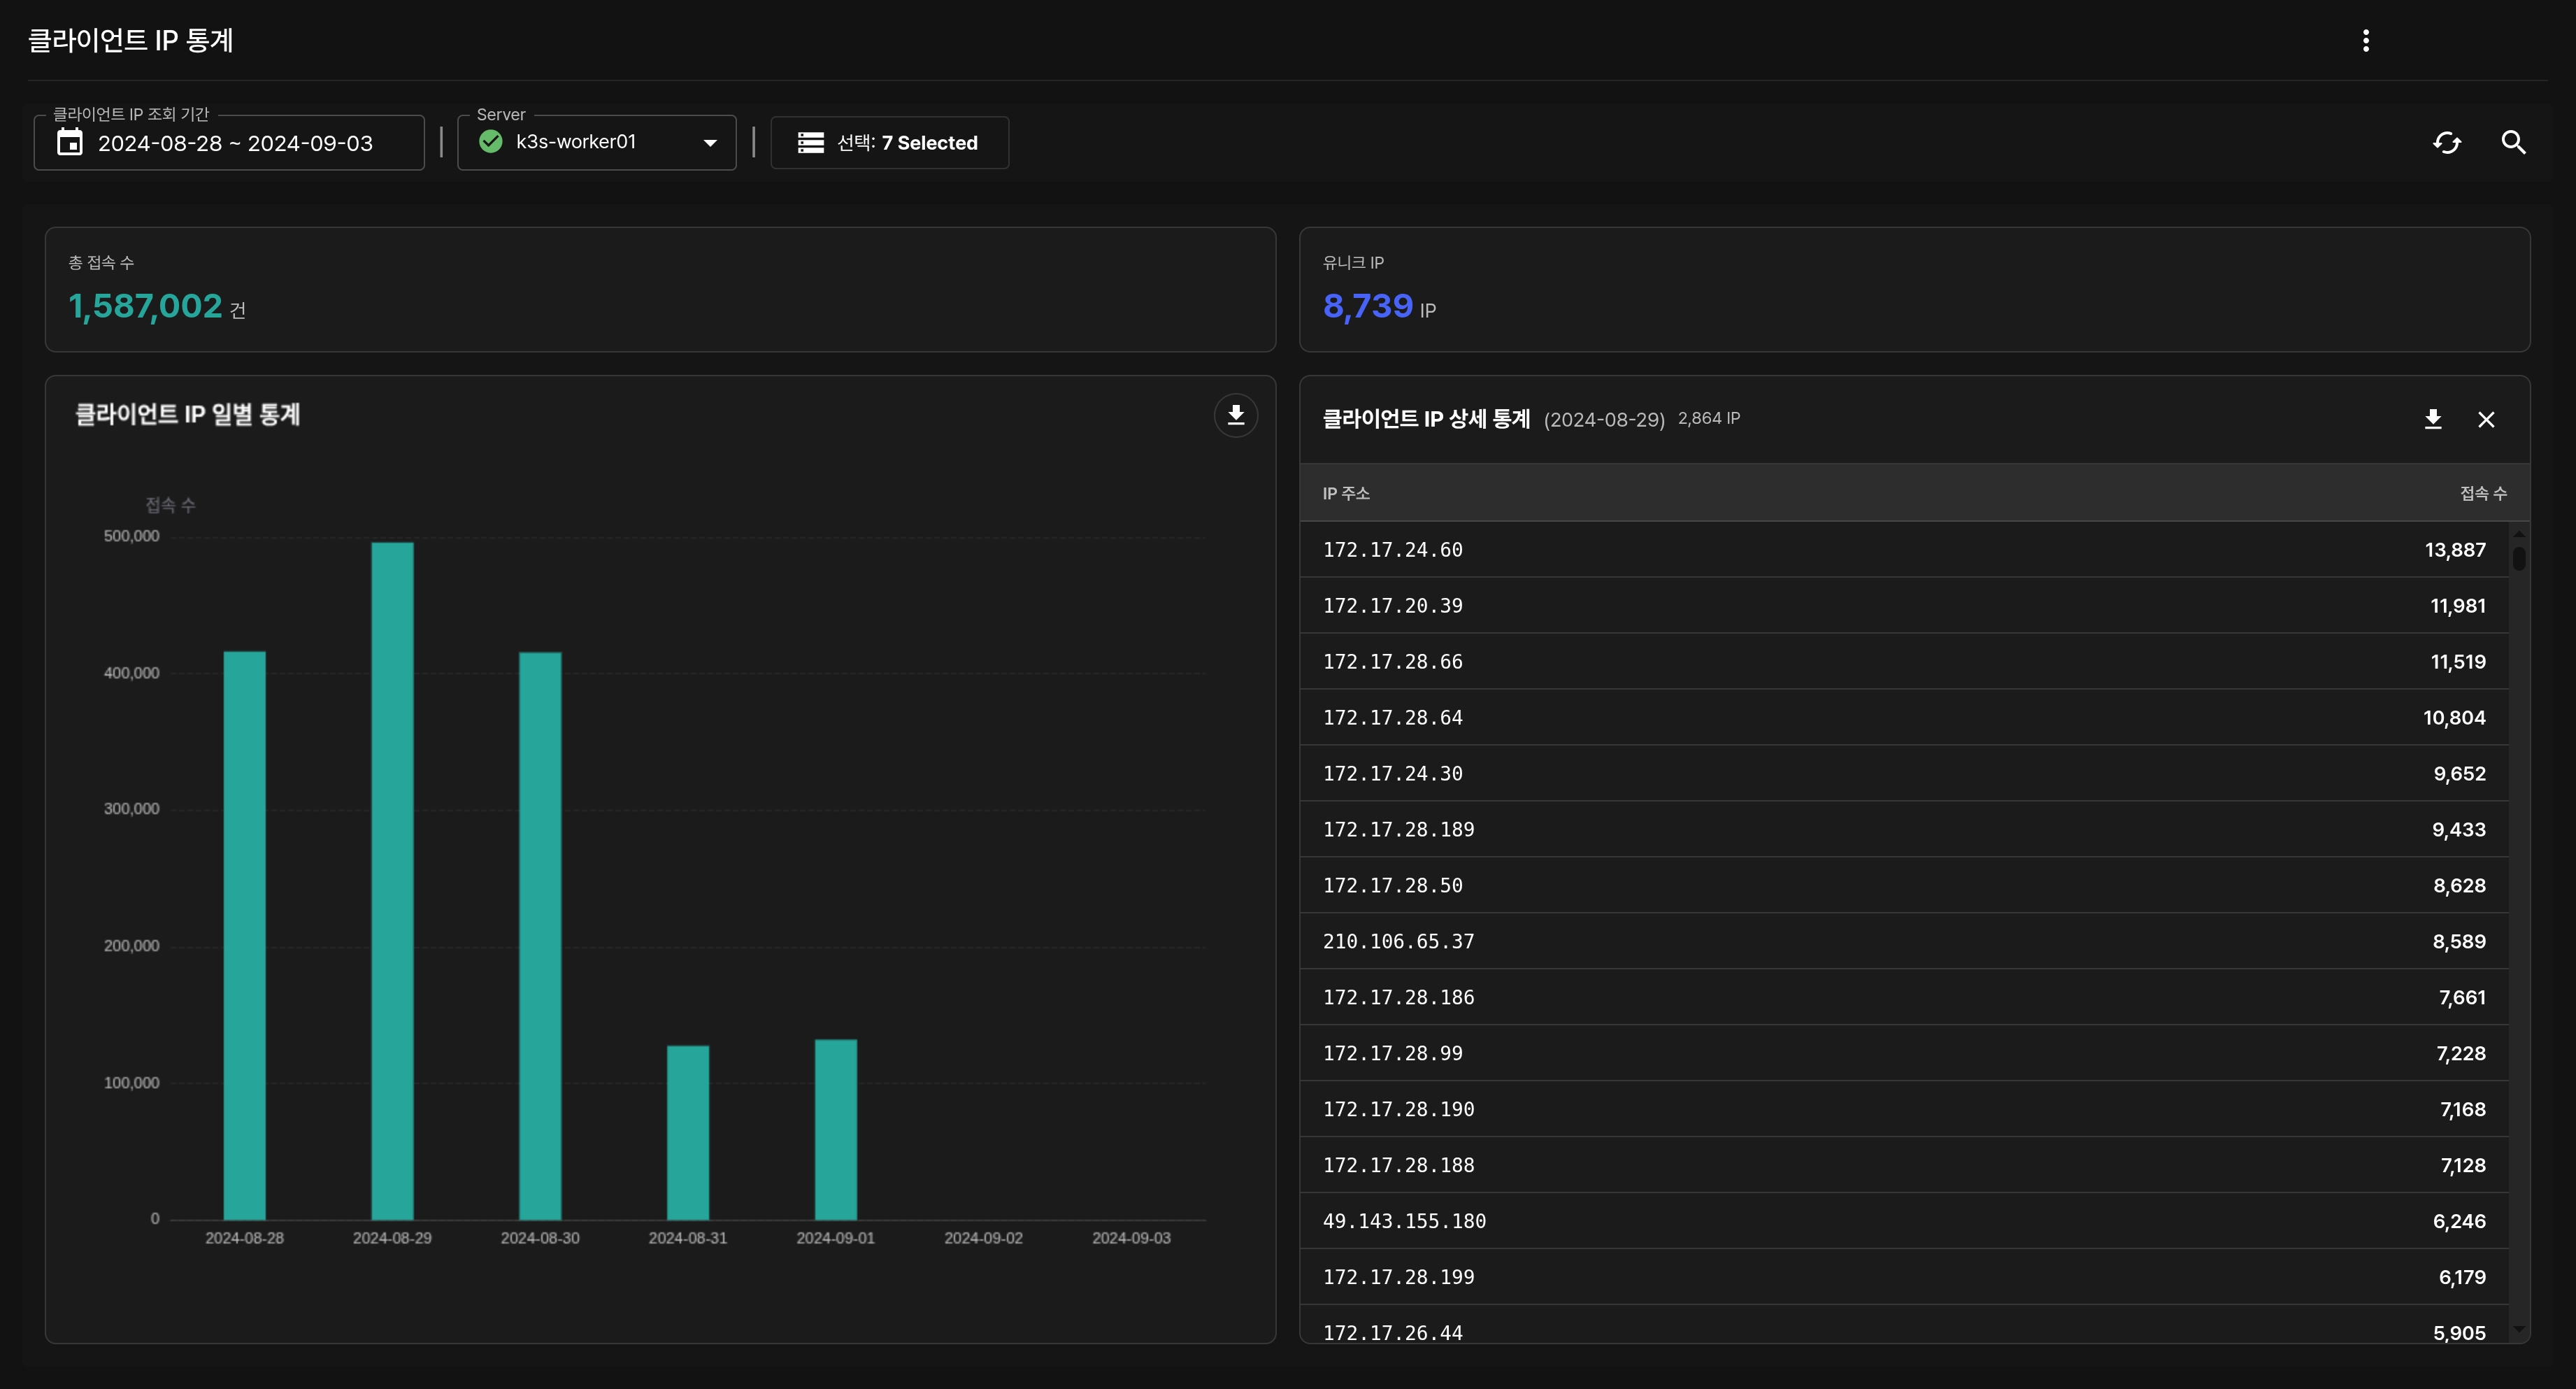Click the 210.106.65.37 IP row
This screenshot has width=2576, height=1389.
(1900, 941)
